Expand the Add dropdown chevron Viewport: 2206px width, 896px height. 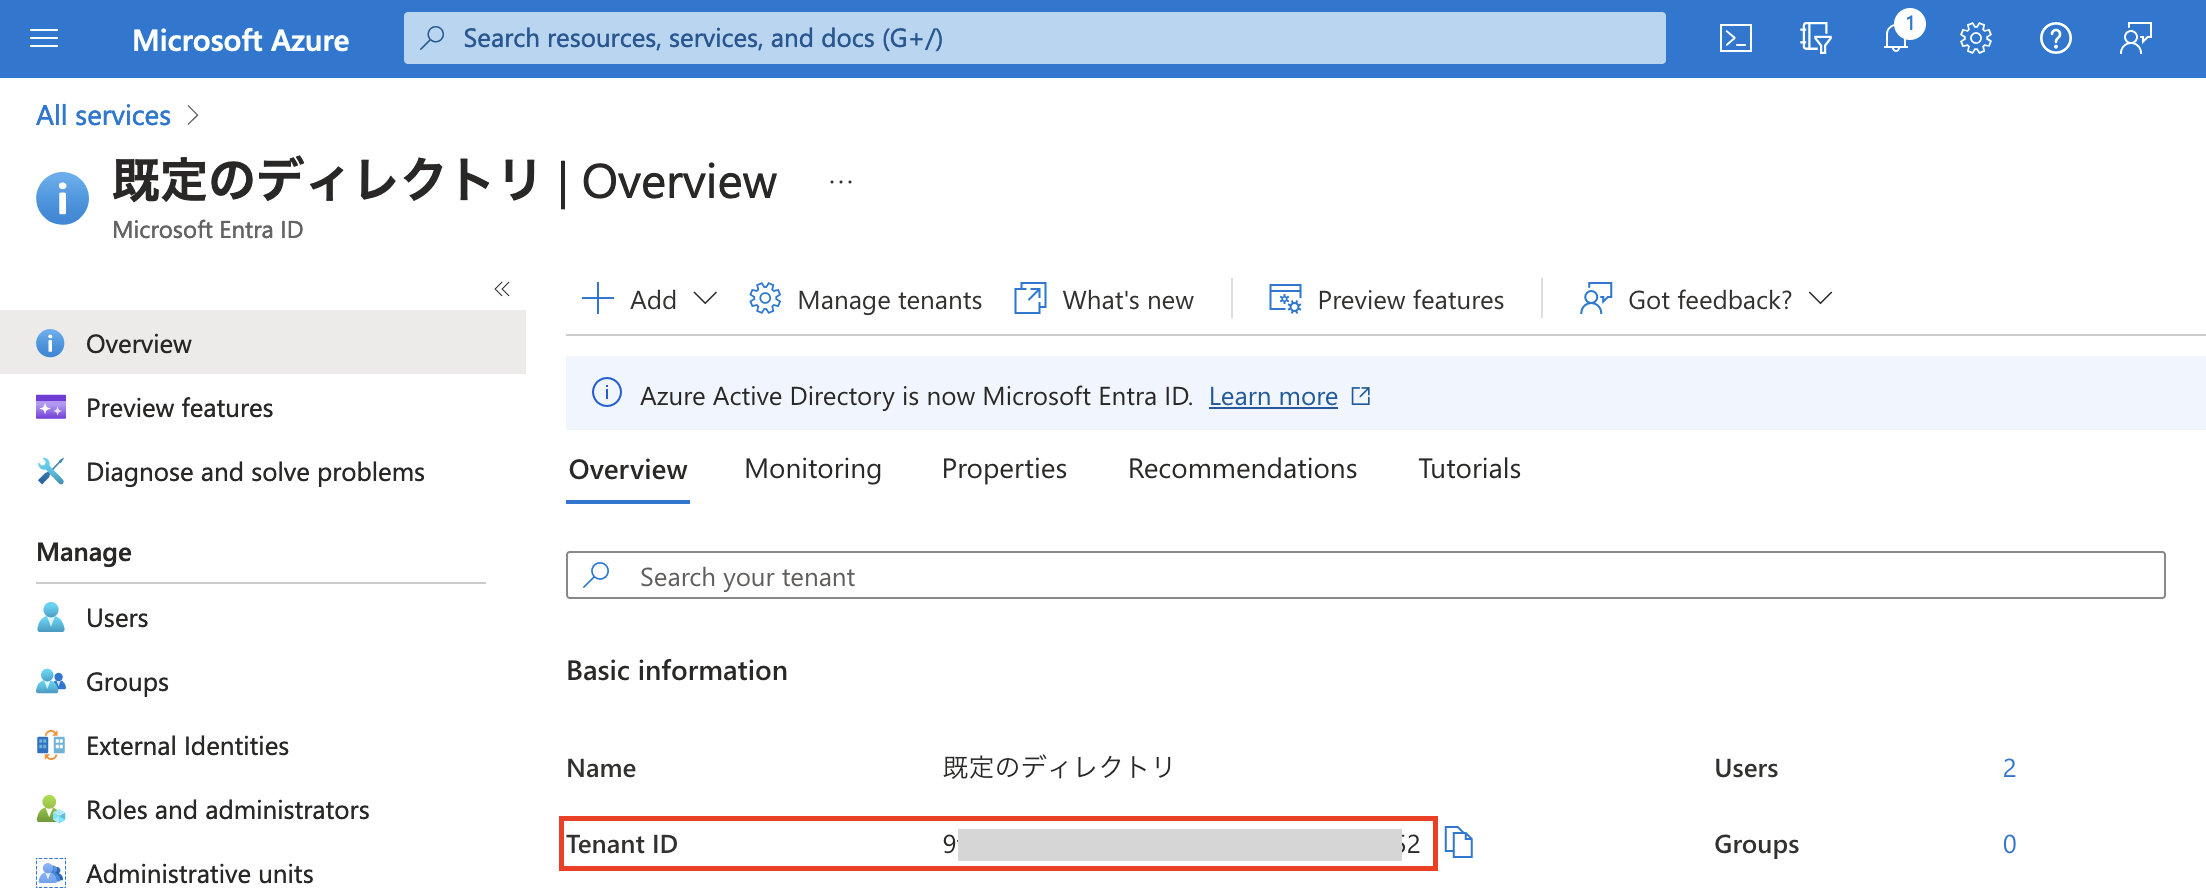tap(705, 299)
